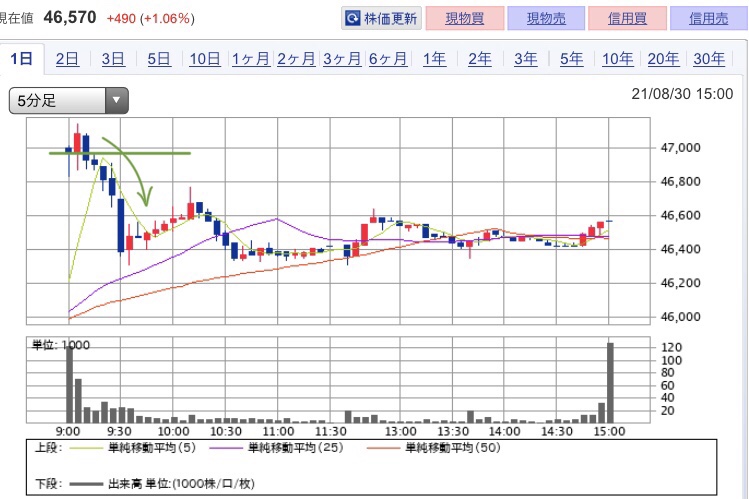Viewport: 749px width, 499px height.
Task: Click the 株価更新 button
Action: [381, 19]
